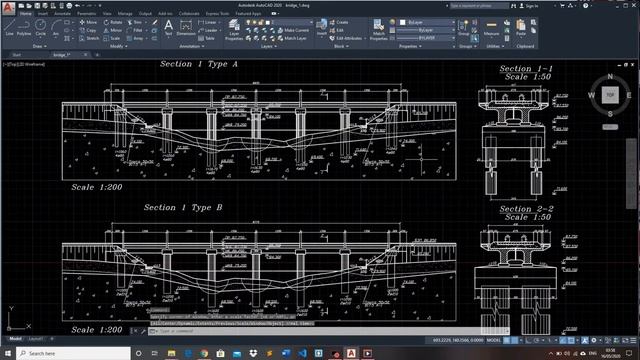Toggle annotation visibility icon in status bar
Screen dimensions: 640x360
[585, 340]
